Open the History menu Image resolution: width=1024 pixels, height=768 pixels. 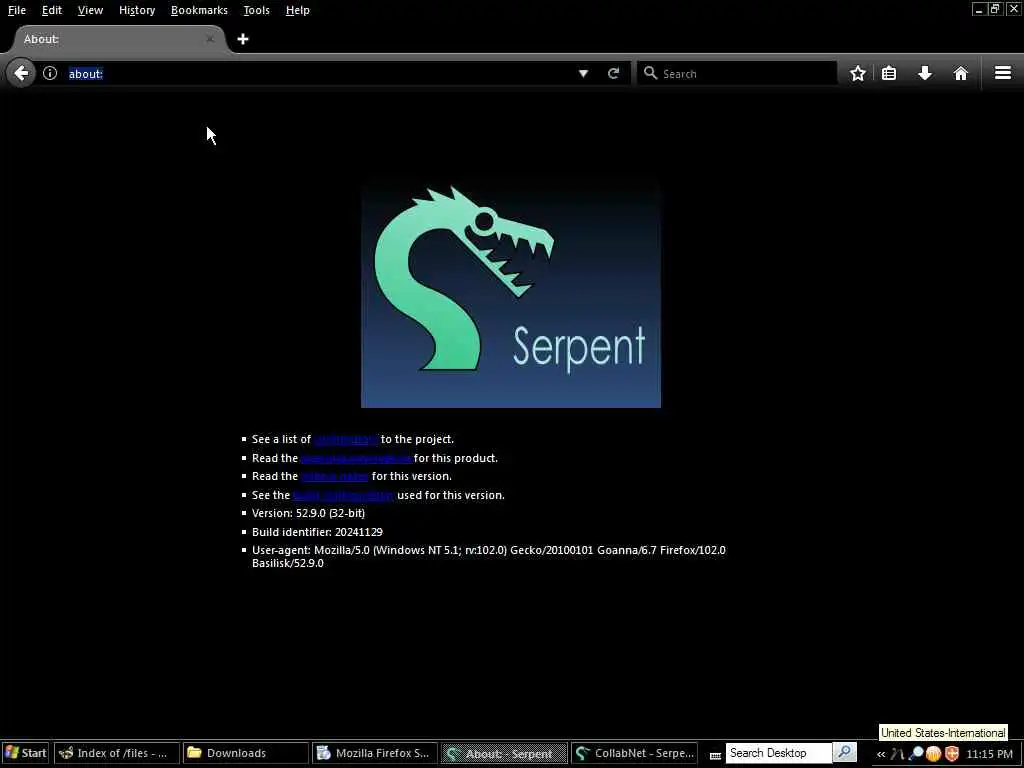click(137, 10)
